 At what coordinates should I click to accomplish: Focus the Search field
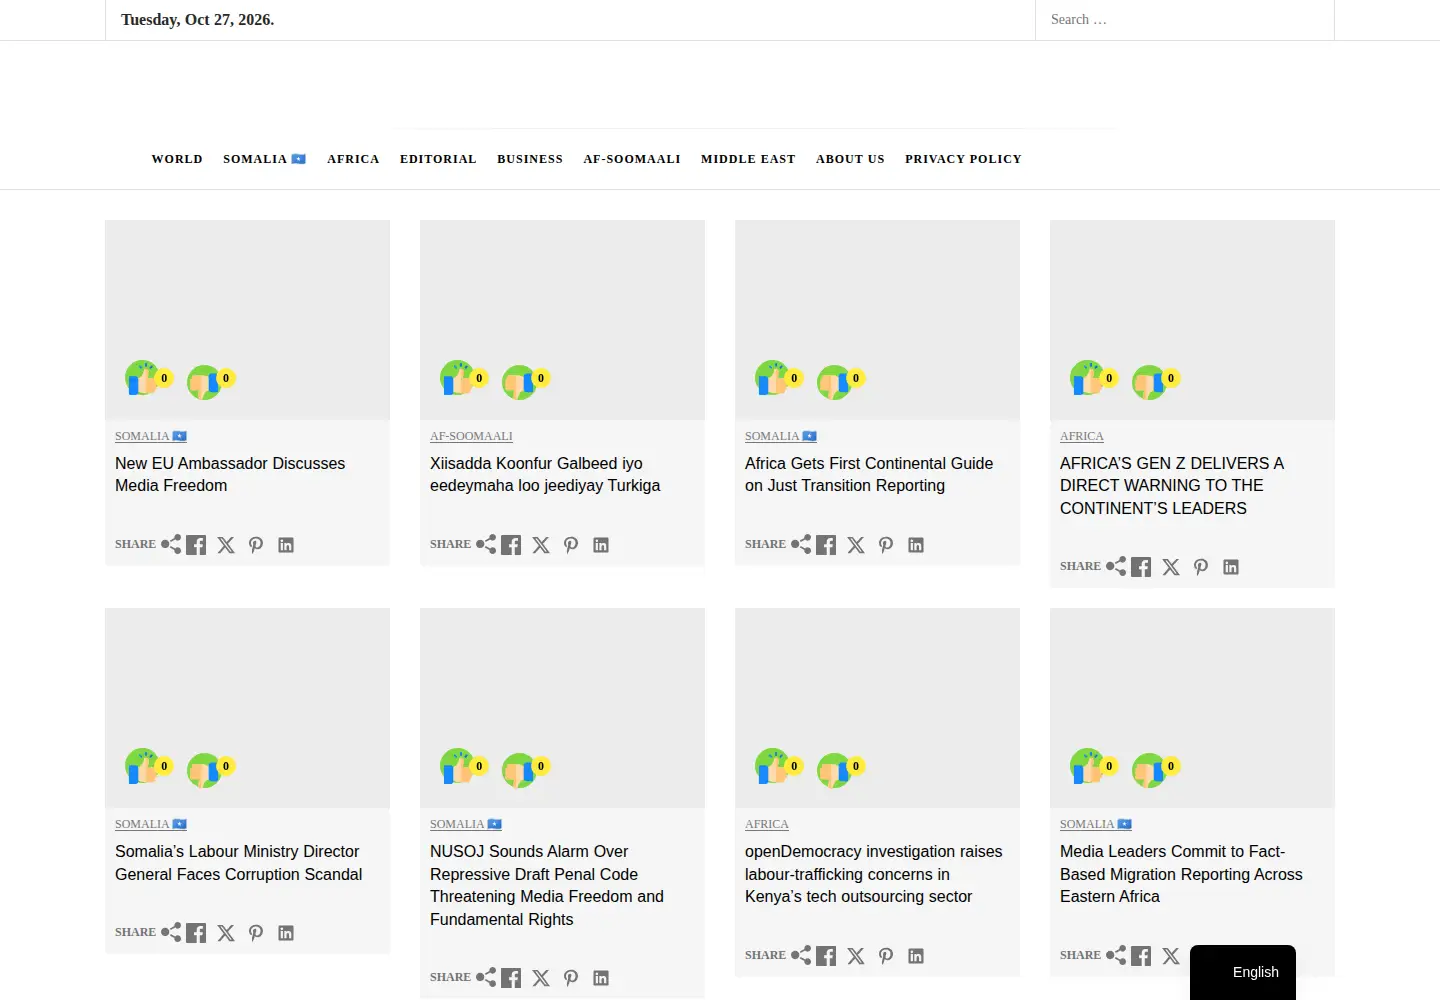click(1185, 20)
